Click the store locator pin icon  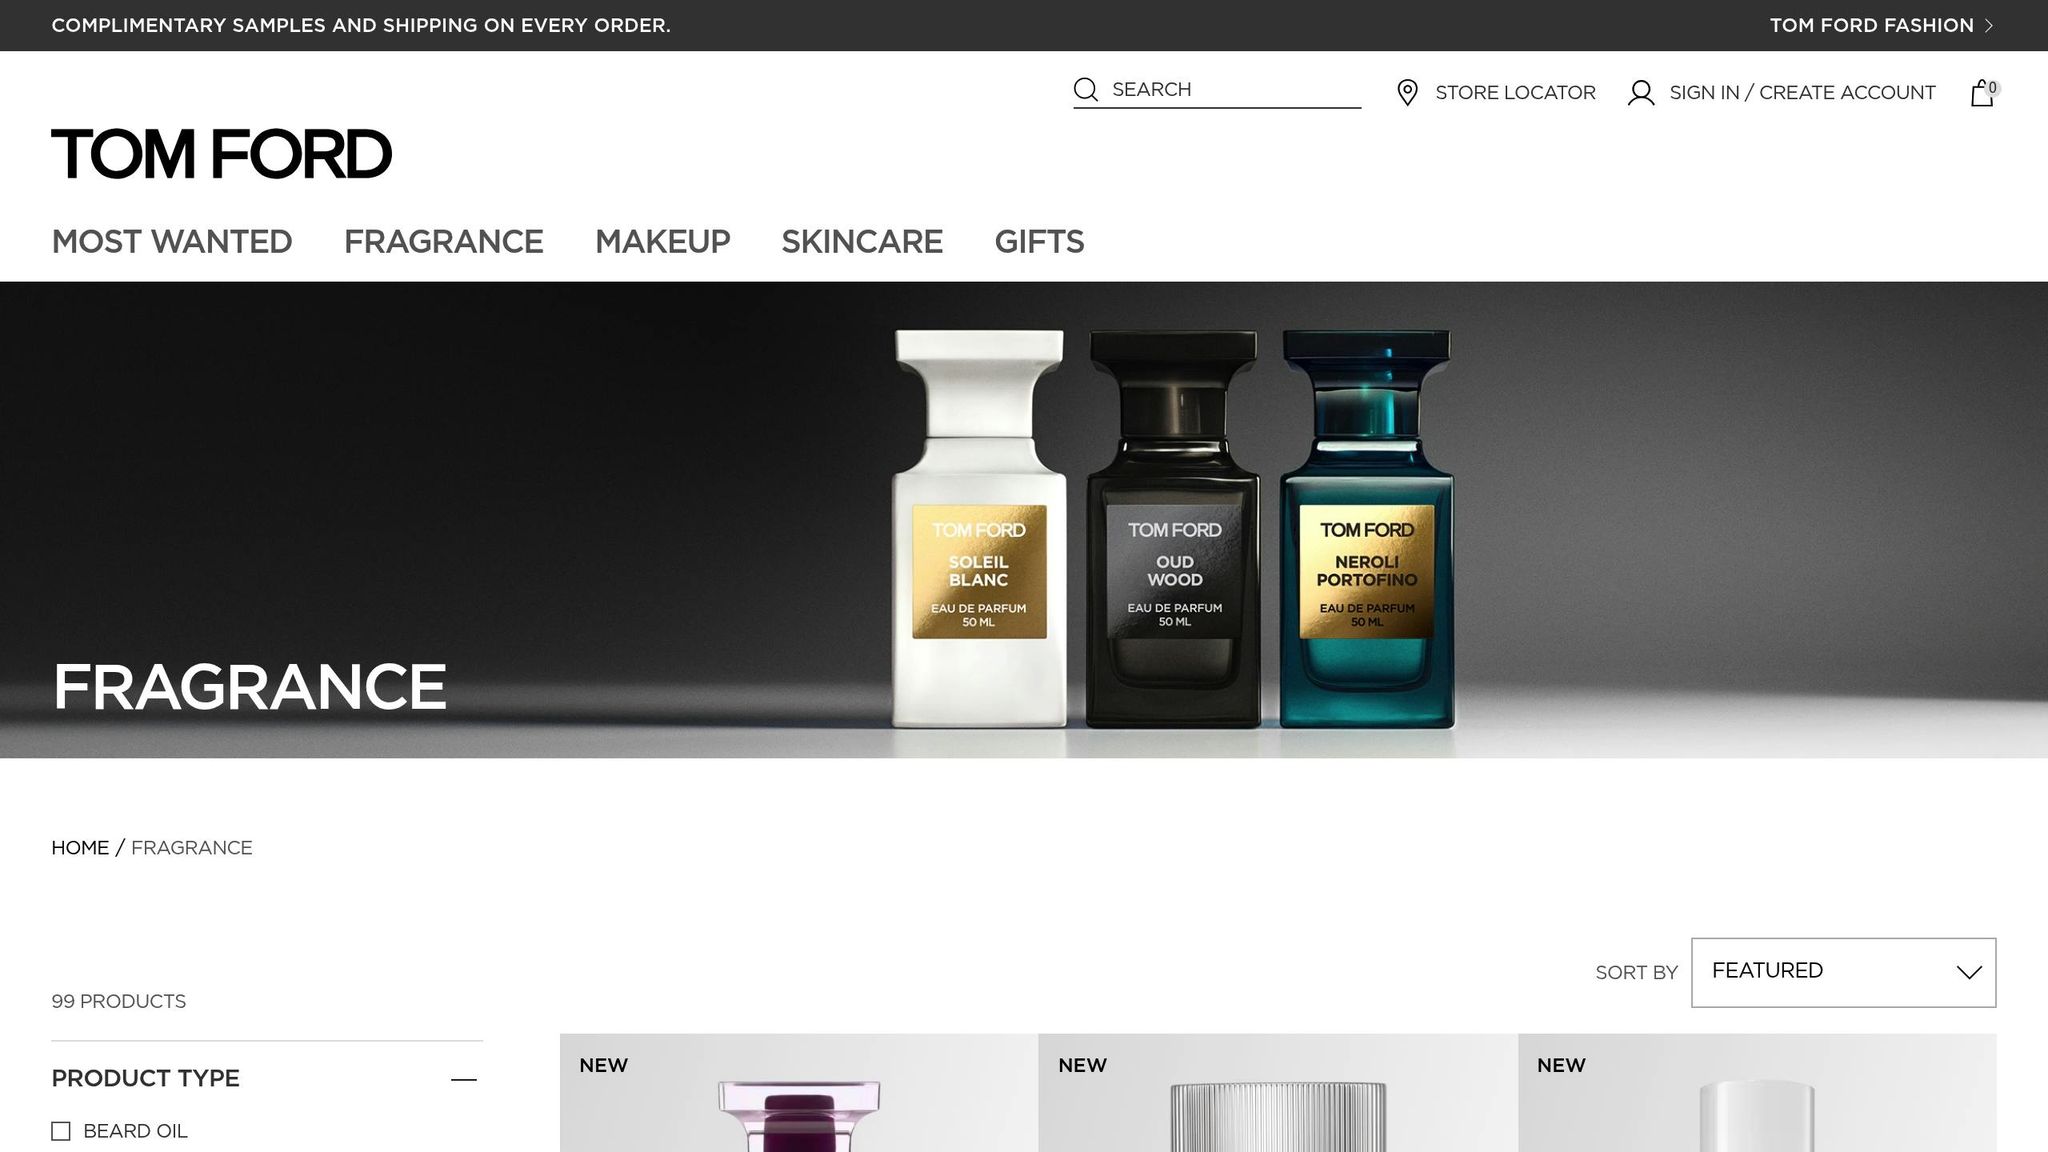click(1407, 92)
